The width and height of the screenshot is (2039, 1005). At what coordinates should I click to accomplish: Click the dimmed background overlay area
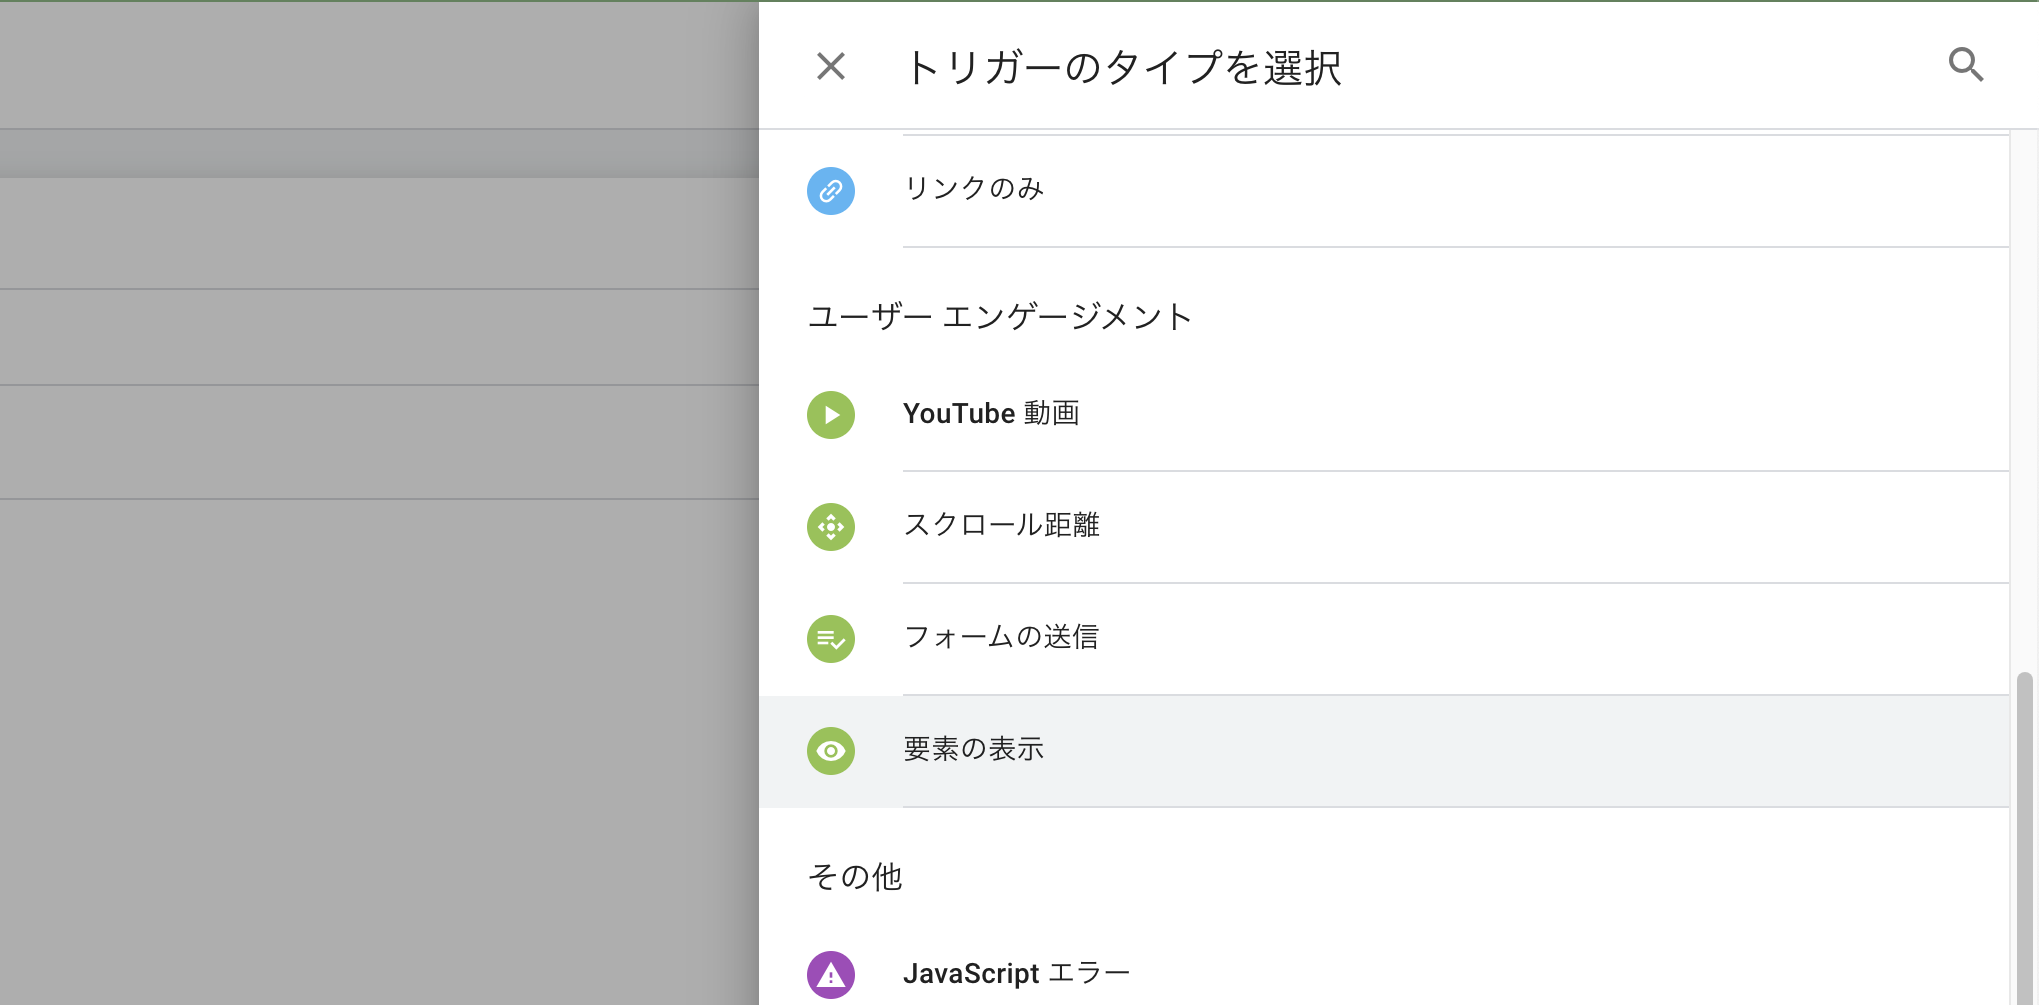379,600
